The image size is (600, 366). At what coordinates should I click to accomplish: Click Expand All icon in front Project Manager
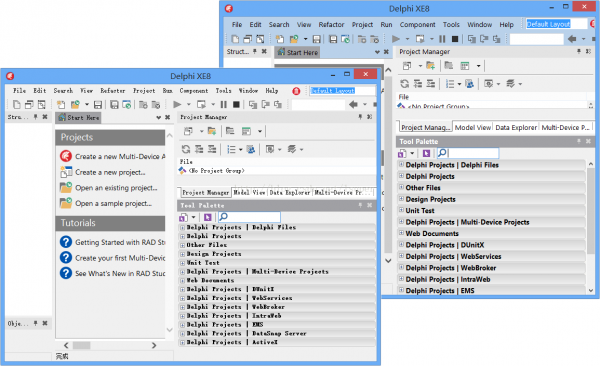pyautogui.click(x=199, y=149)
